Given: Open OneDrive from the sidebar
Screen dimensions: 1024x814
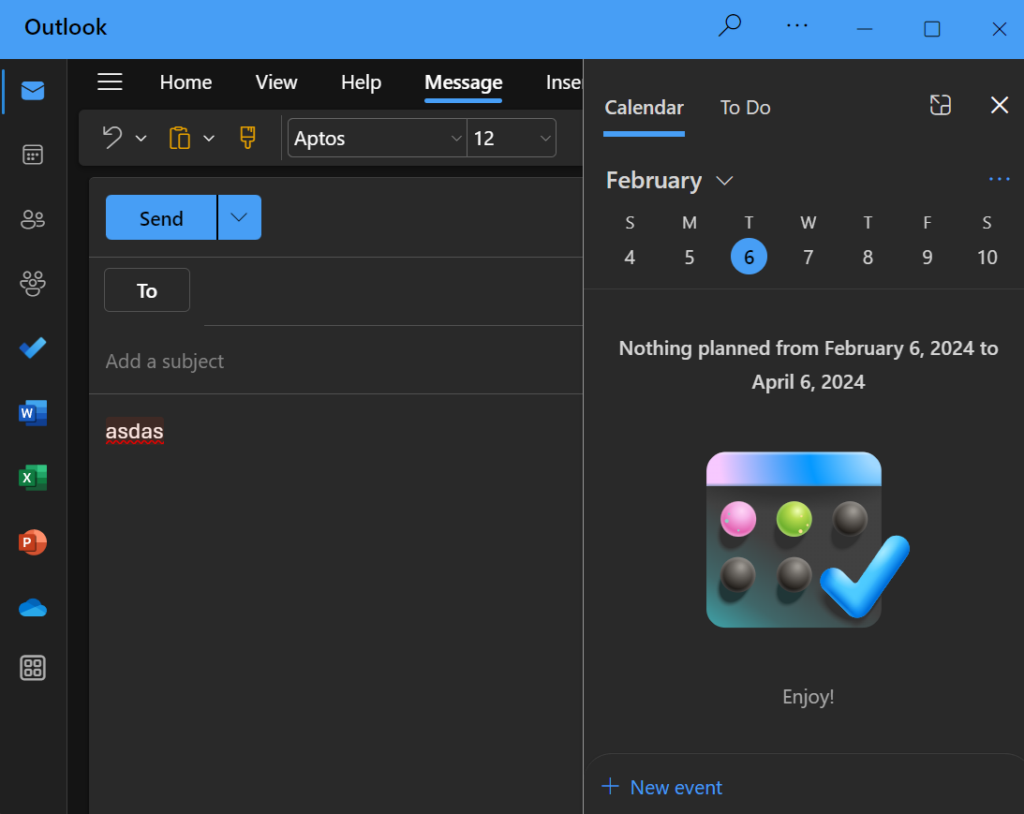Looking at the screenshot, I should click(32, 607).
